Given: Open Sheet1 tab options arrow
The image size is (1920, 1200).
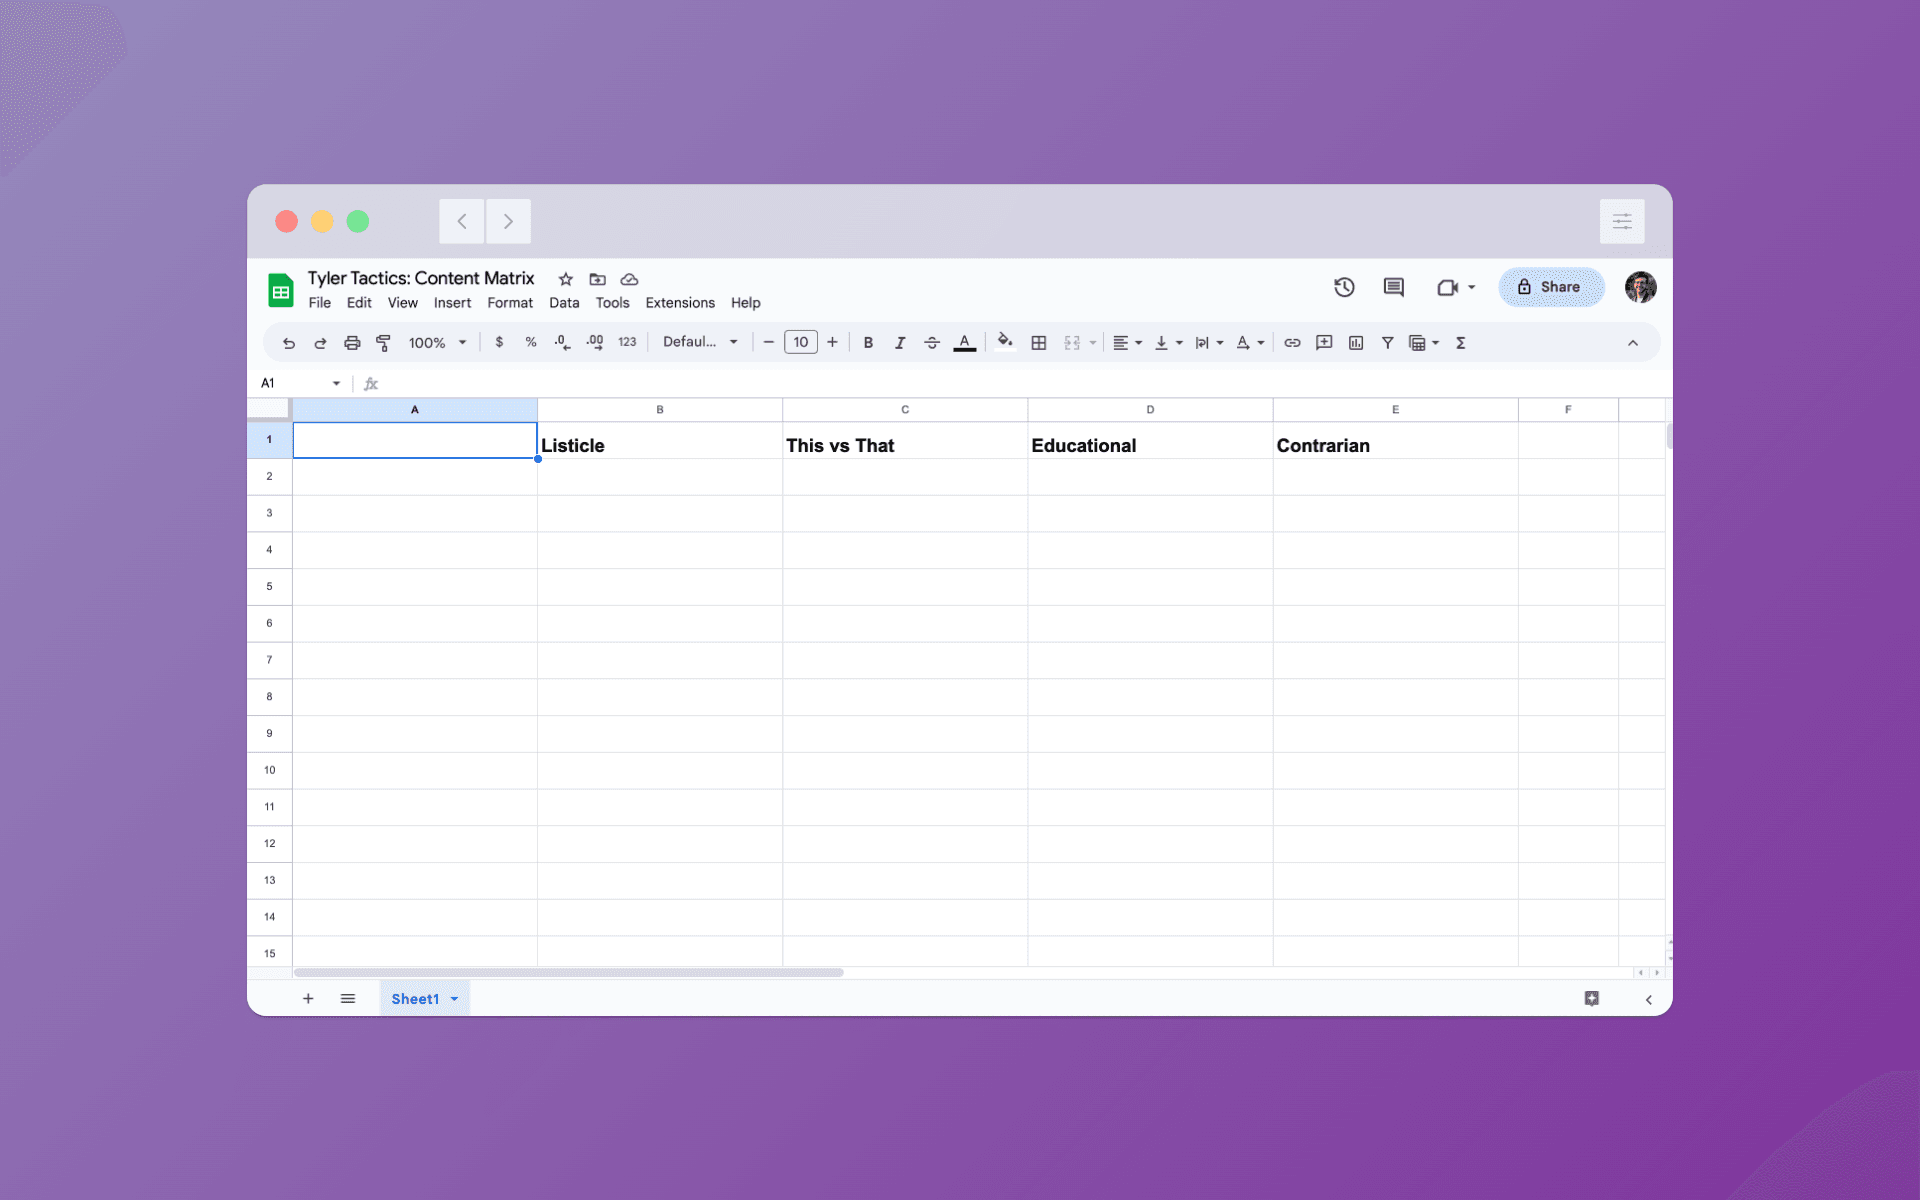Looking at the screenshot, I should tap(455, 999).
